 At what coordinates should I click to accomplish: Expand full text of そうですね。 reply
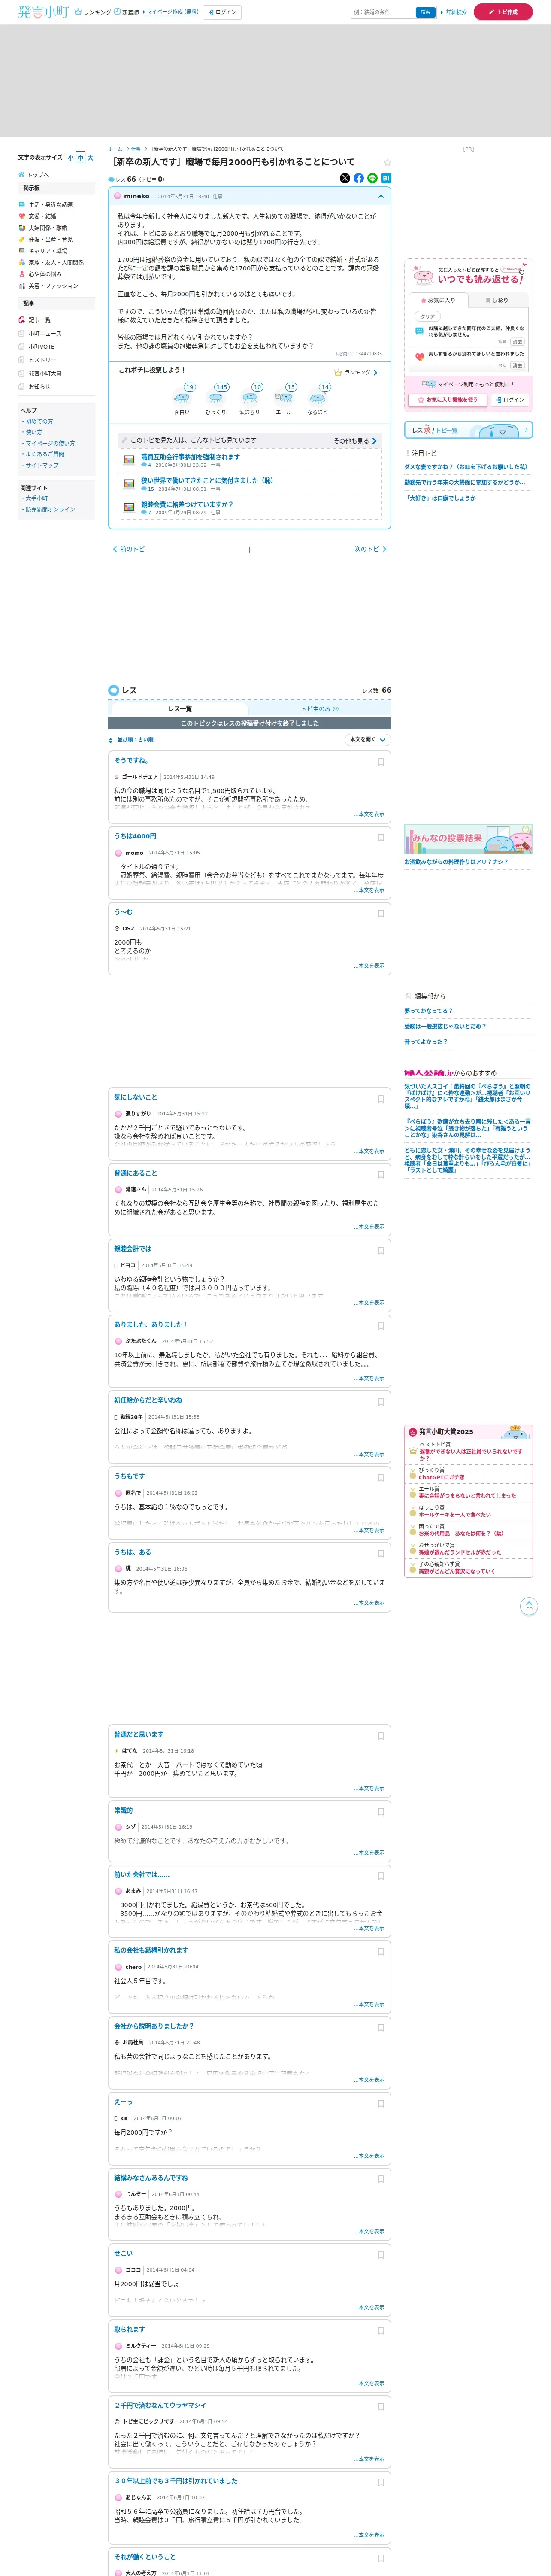(x=369, y=814)
